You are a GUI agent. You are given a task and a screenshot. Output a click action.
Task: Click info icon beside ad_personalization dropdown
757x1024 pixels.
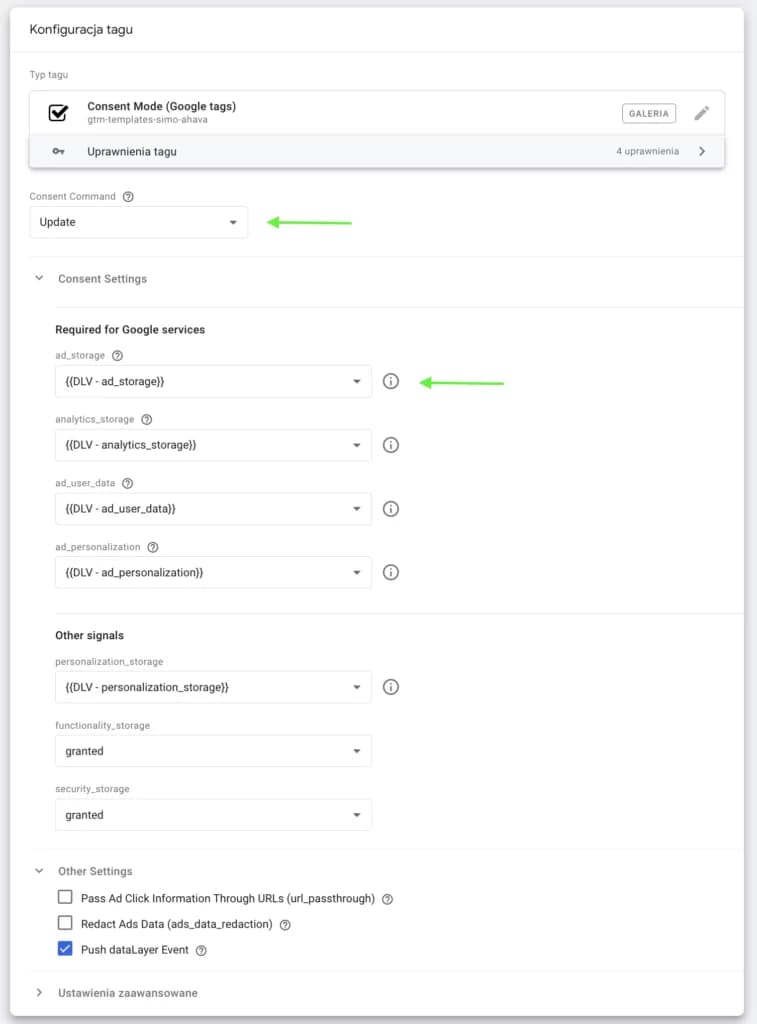point(391,572)
